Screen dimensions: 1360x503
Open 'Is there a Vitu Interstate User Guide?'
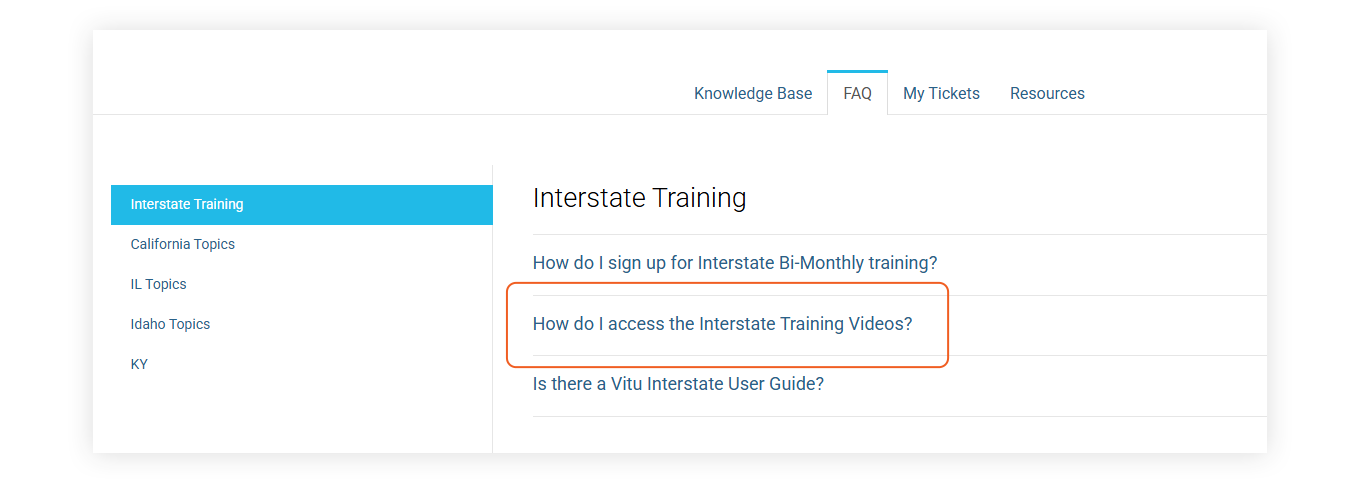678,384
